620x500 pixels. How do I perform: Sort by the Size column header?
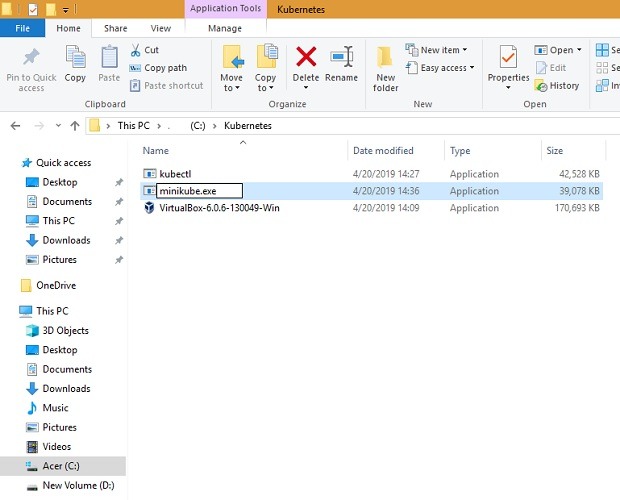tap(554, 151)
